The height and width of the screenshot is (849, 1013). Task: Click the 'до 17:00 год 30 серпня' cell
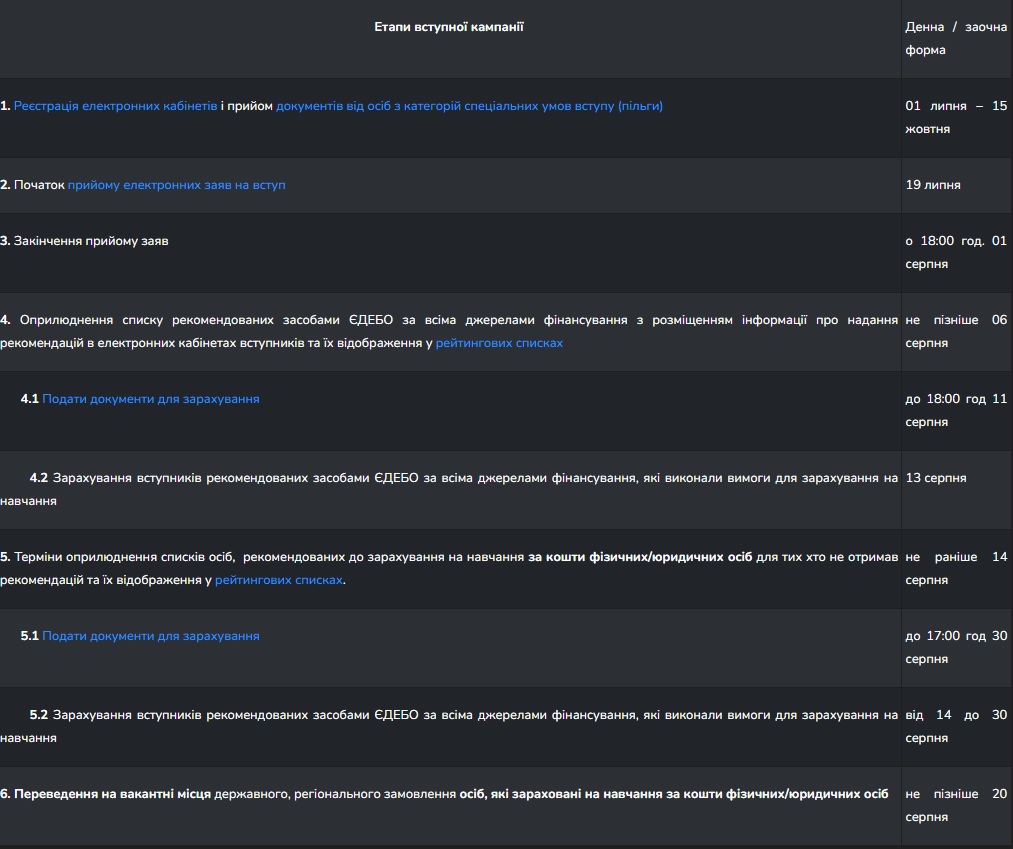click(956, 647)
